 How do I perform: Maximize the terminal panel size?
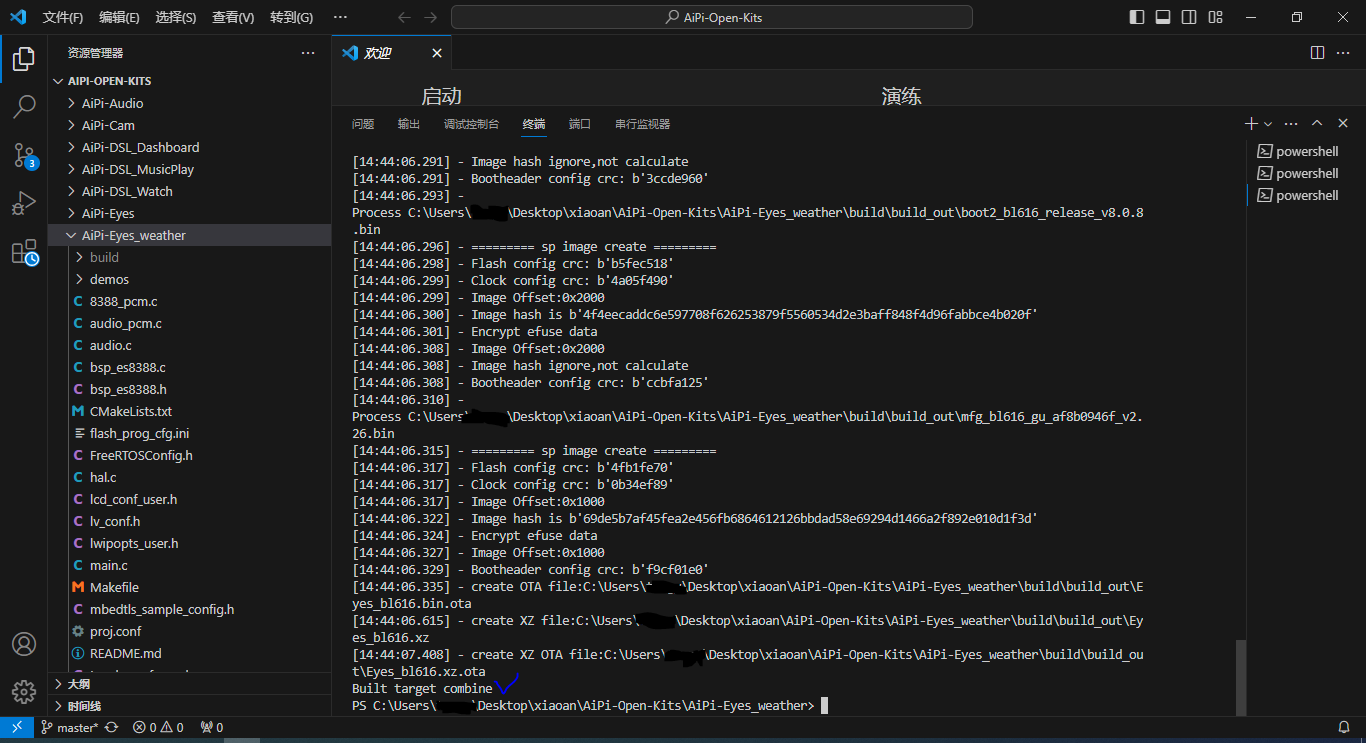pyautogui.click(x=1317, y=124)
